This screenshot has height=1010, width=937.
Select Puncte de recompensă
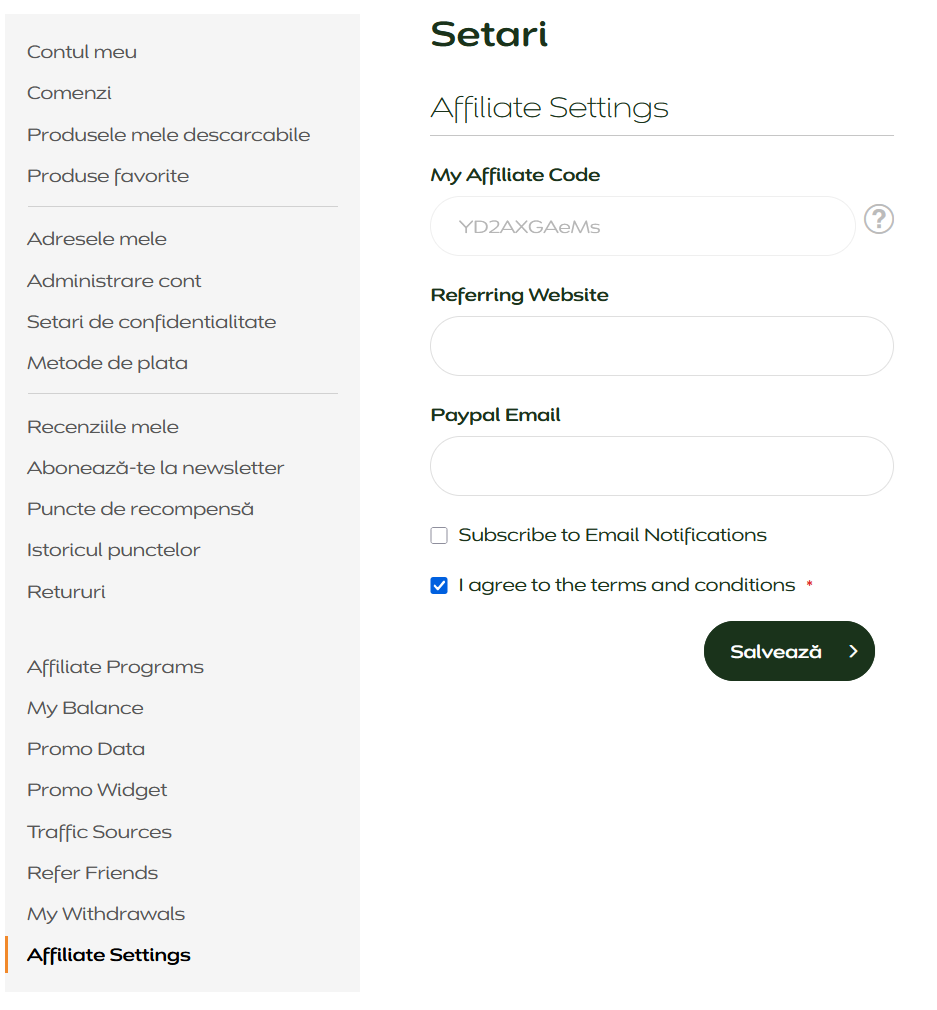click(x=140, y=509)
